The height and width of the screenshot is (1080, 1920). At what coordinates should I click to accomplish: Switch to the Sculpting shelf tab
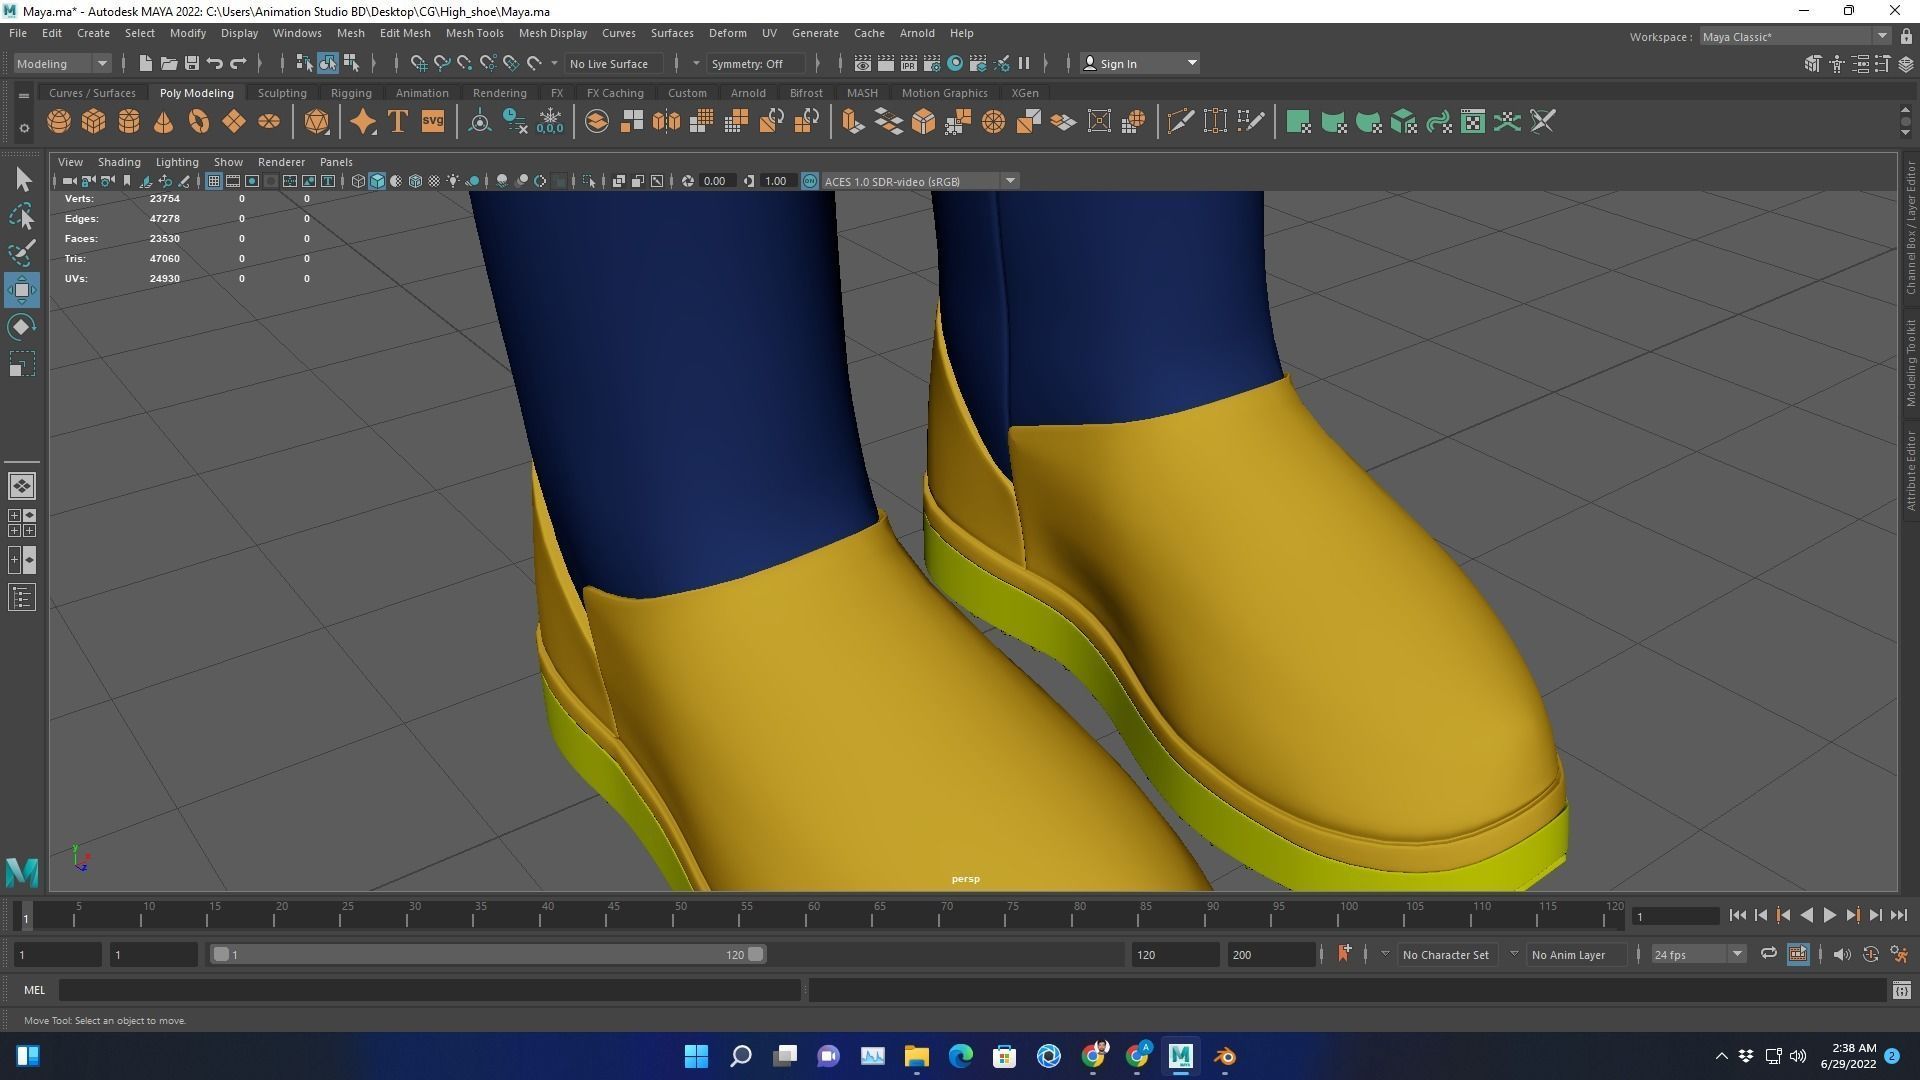coord(282,93)
